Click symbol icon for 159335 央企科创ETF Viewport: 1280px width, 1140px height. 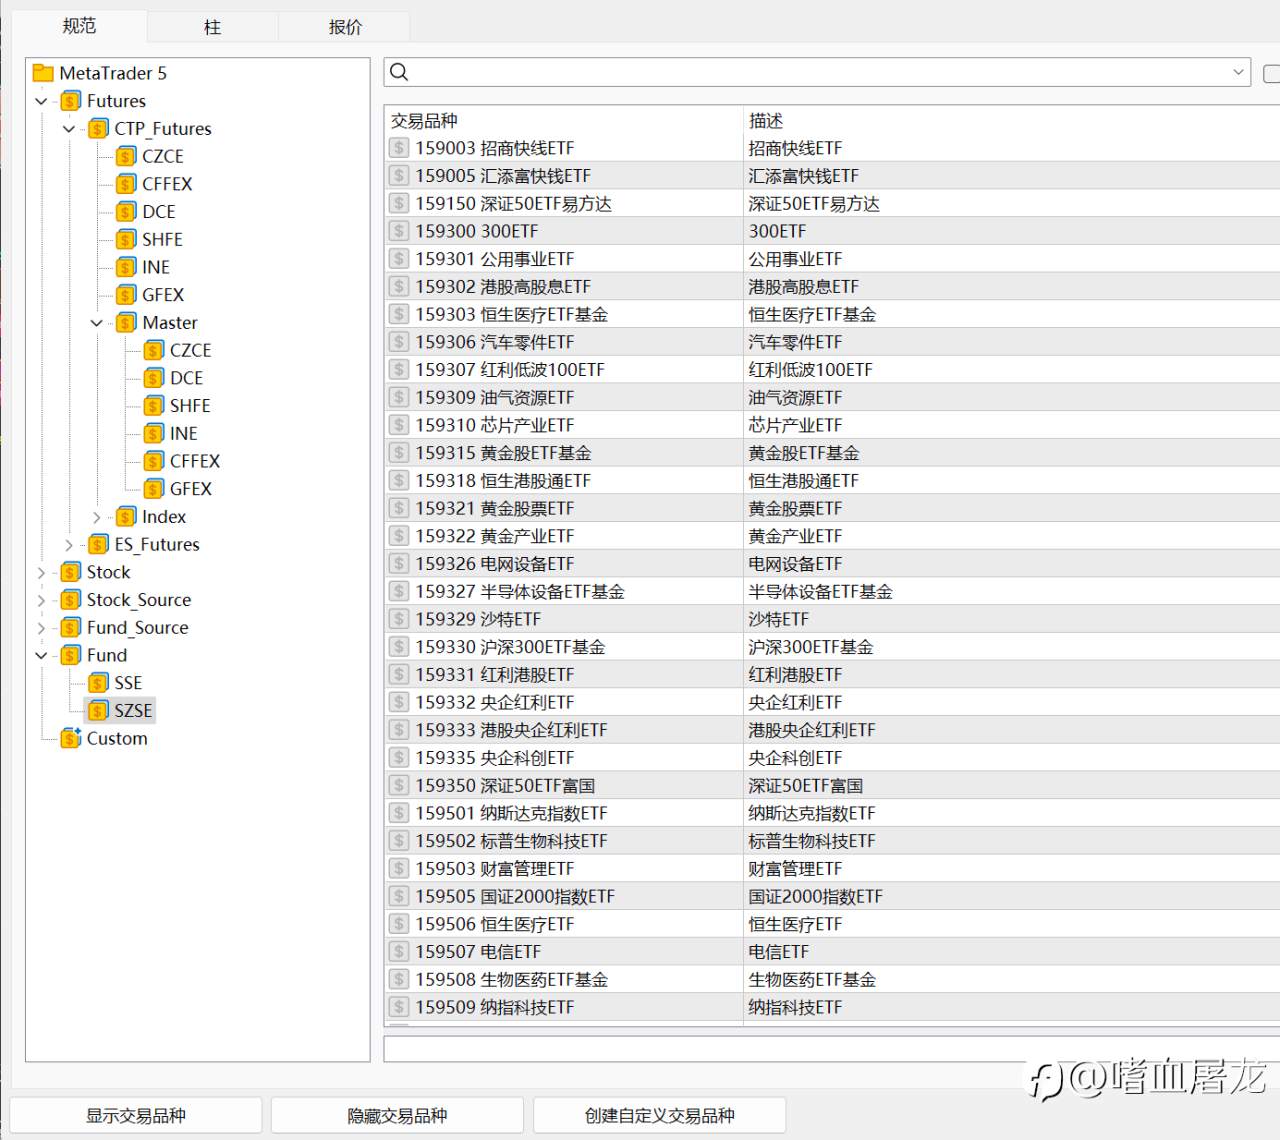(399, 758)
